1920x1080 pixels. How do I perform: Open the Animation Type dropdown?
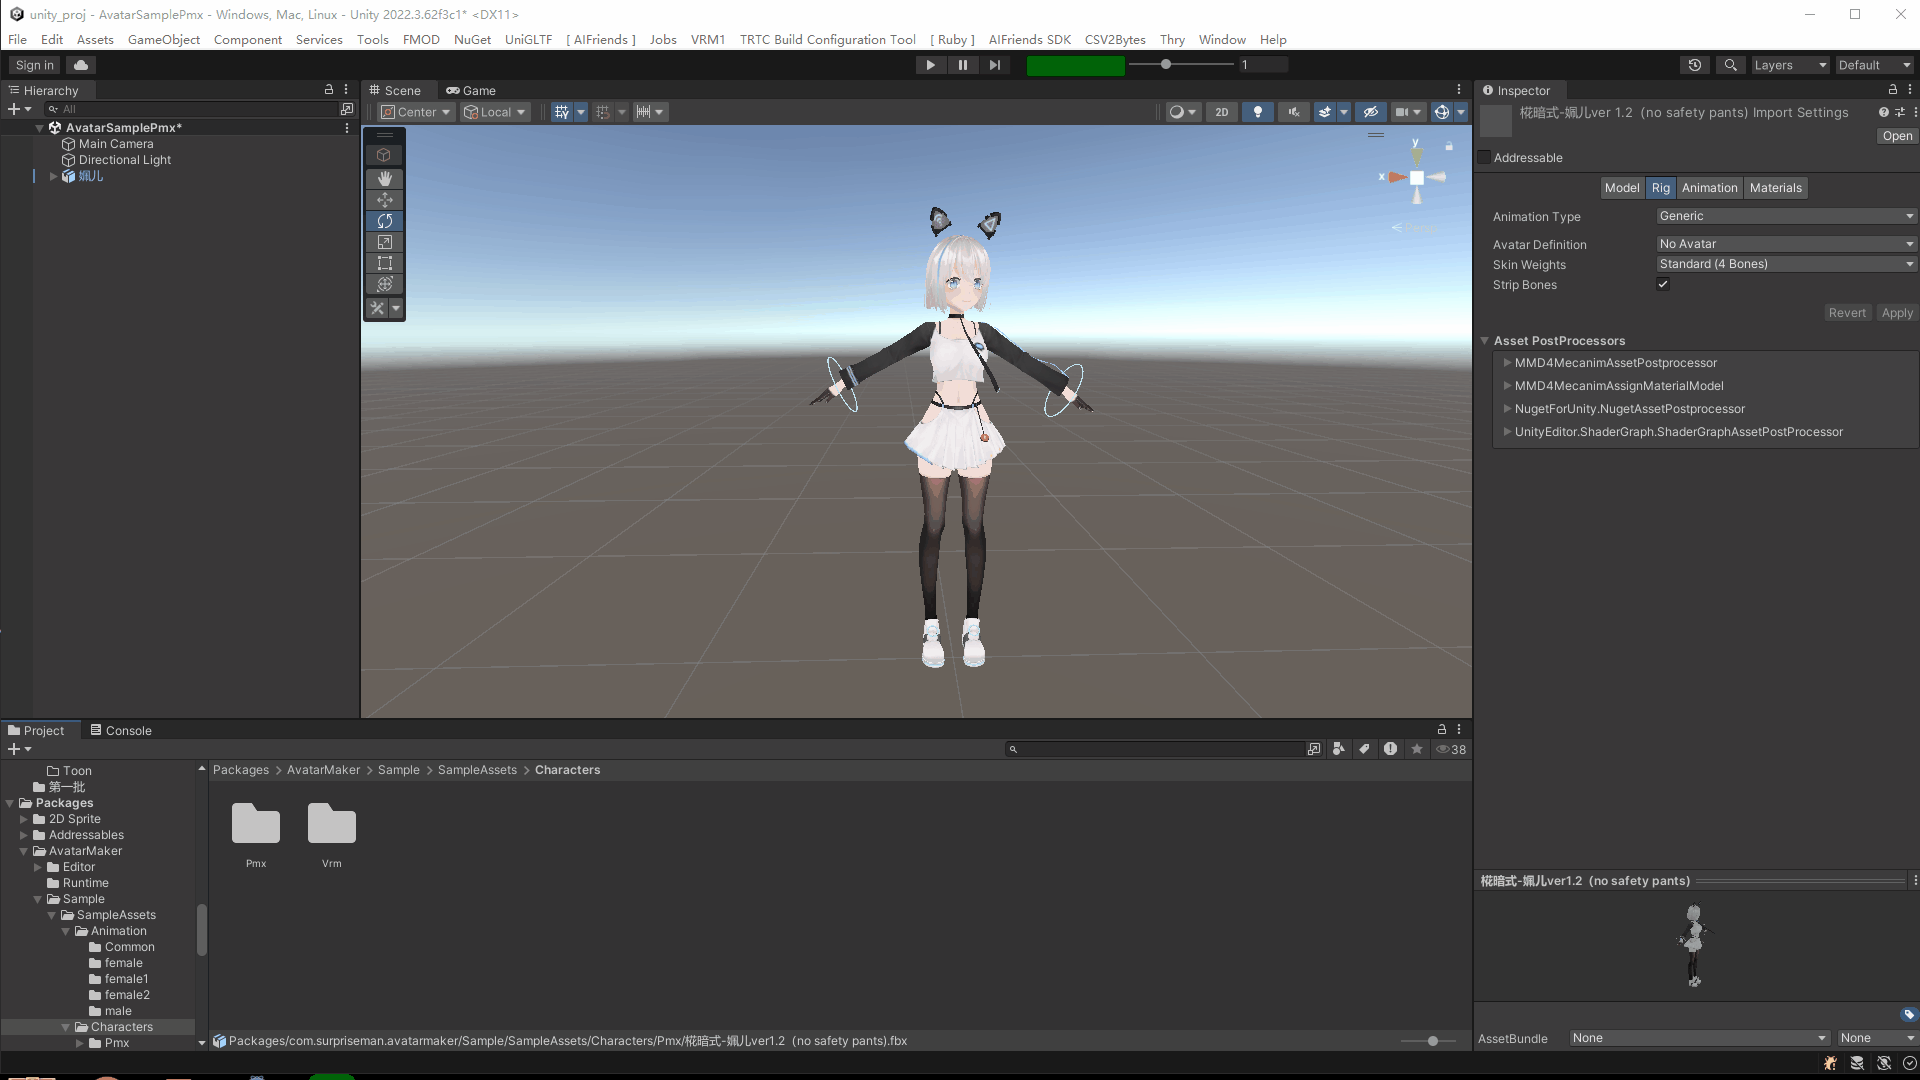pos(1785,216)
